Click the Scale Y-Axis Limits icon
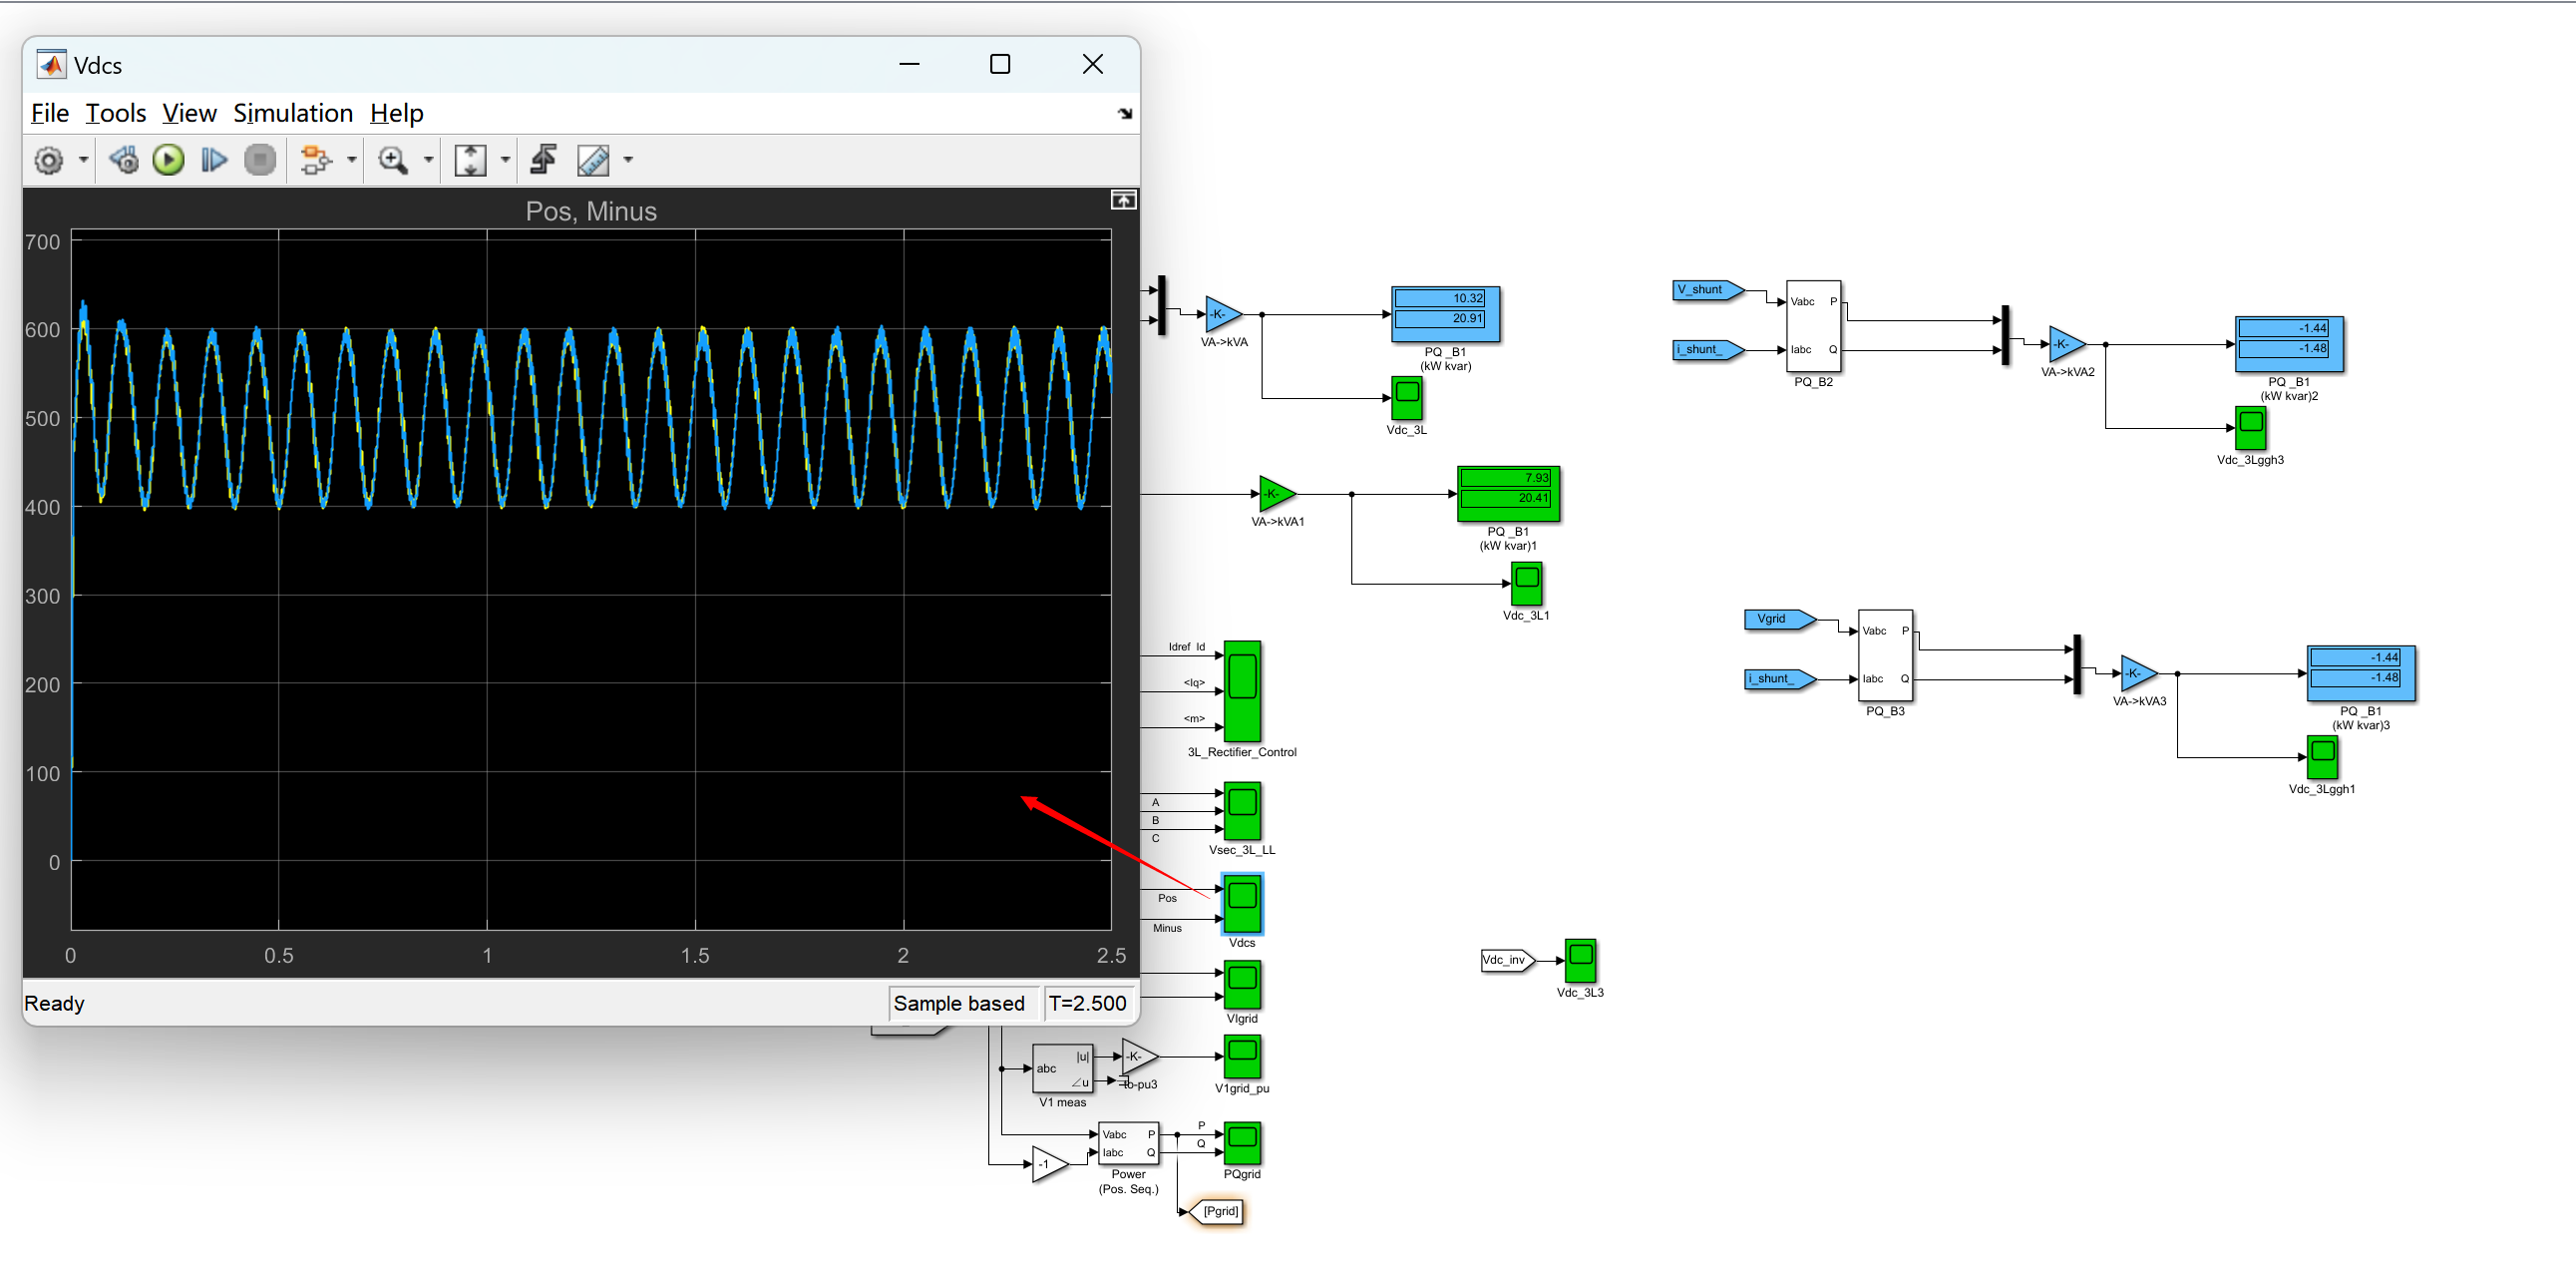2576x1275 pixels. [x=470, y=160]
